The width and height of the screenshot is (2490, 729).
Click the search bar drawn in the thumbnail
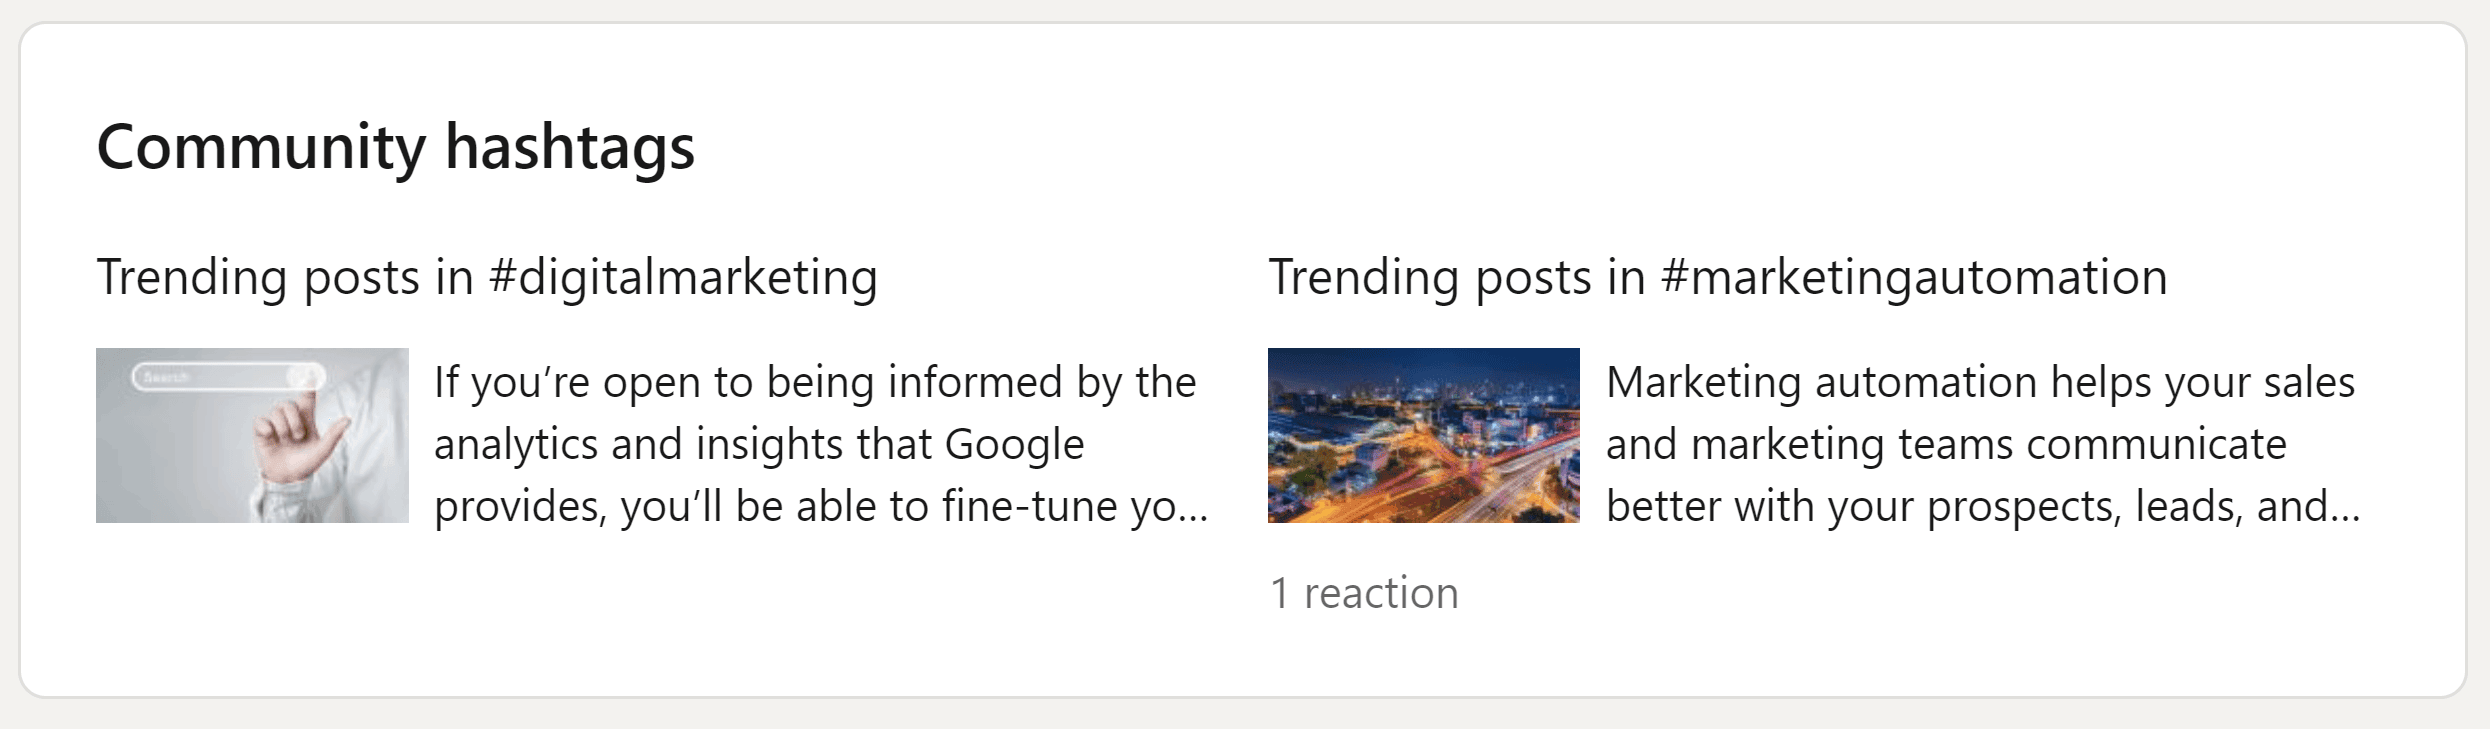click(x=228, y=377)
